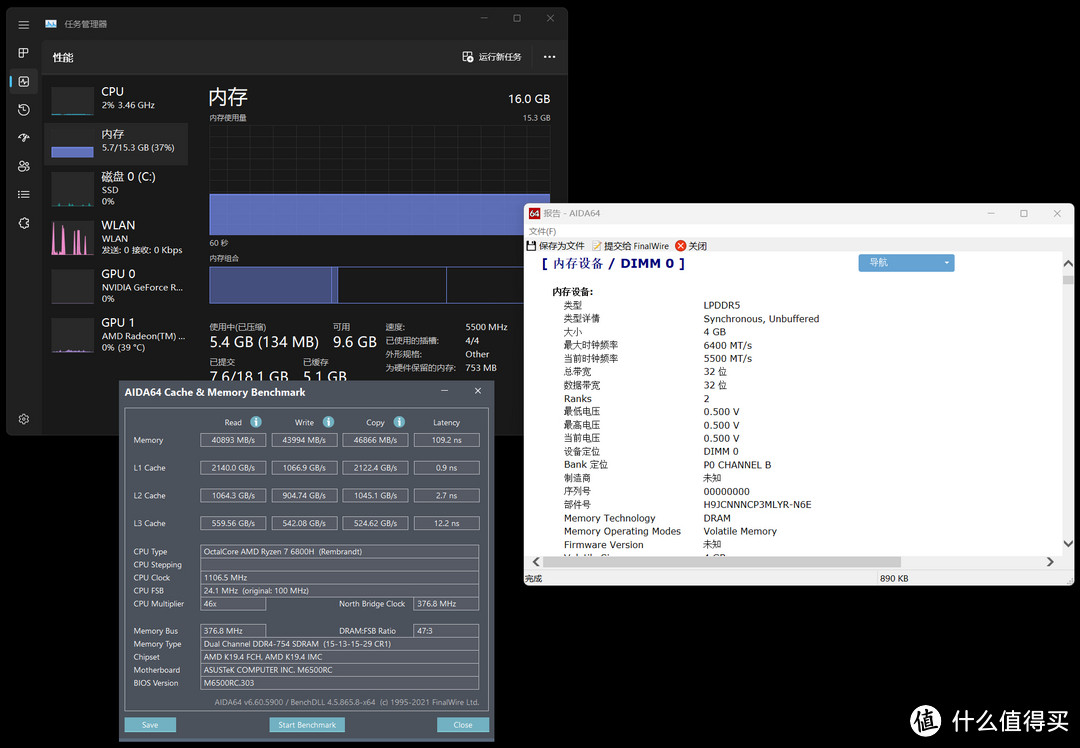Viewport: 1080px width, 748px height.
Task: Open Processes page icon in Task Manager sidebar
Action: point(23,53)
